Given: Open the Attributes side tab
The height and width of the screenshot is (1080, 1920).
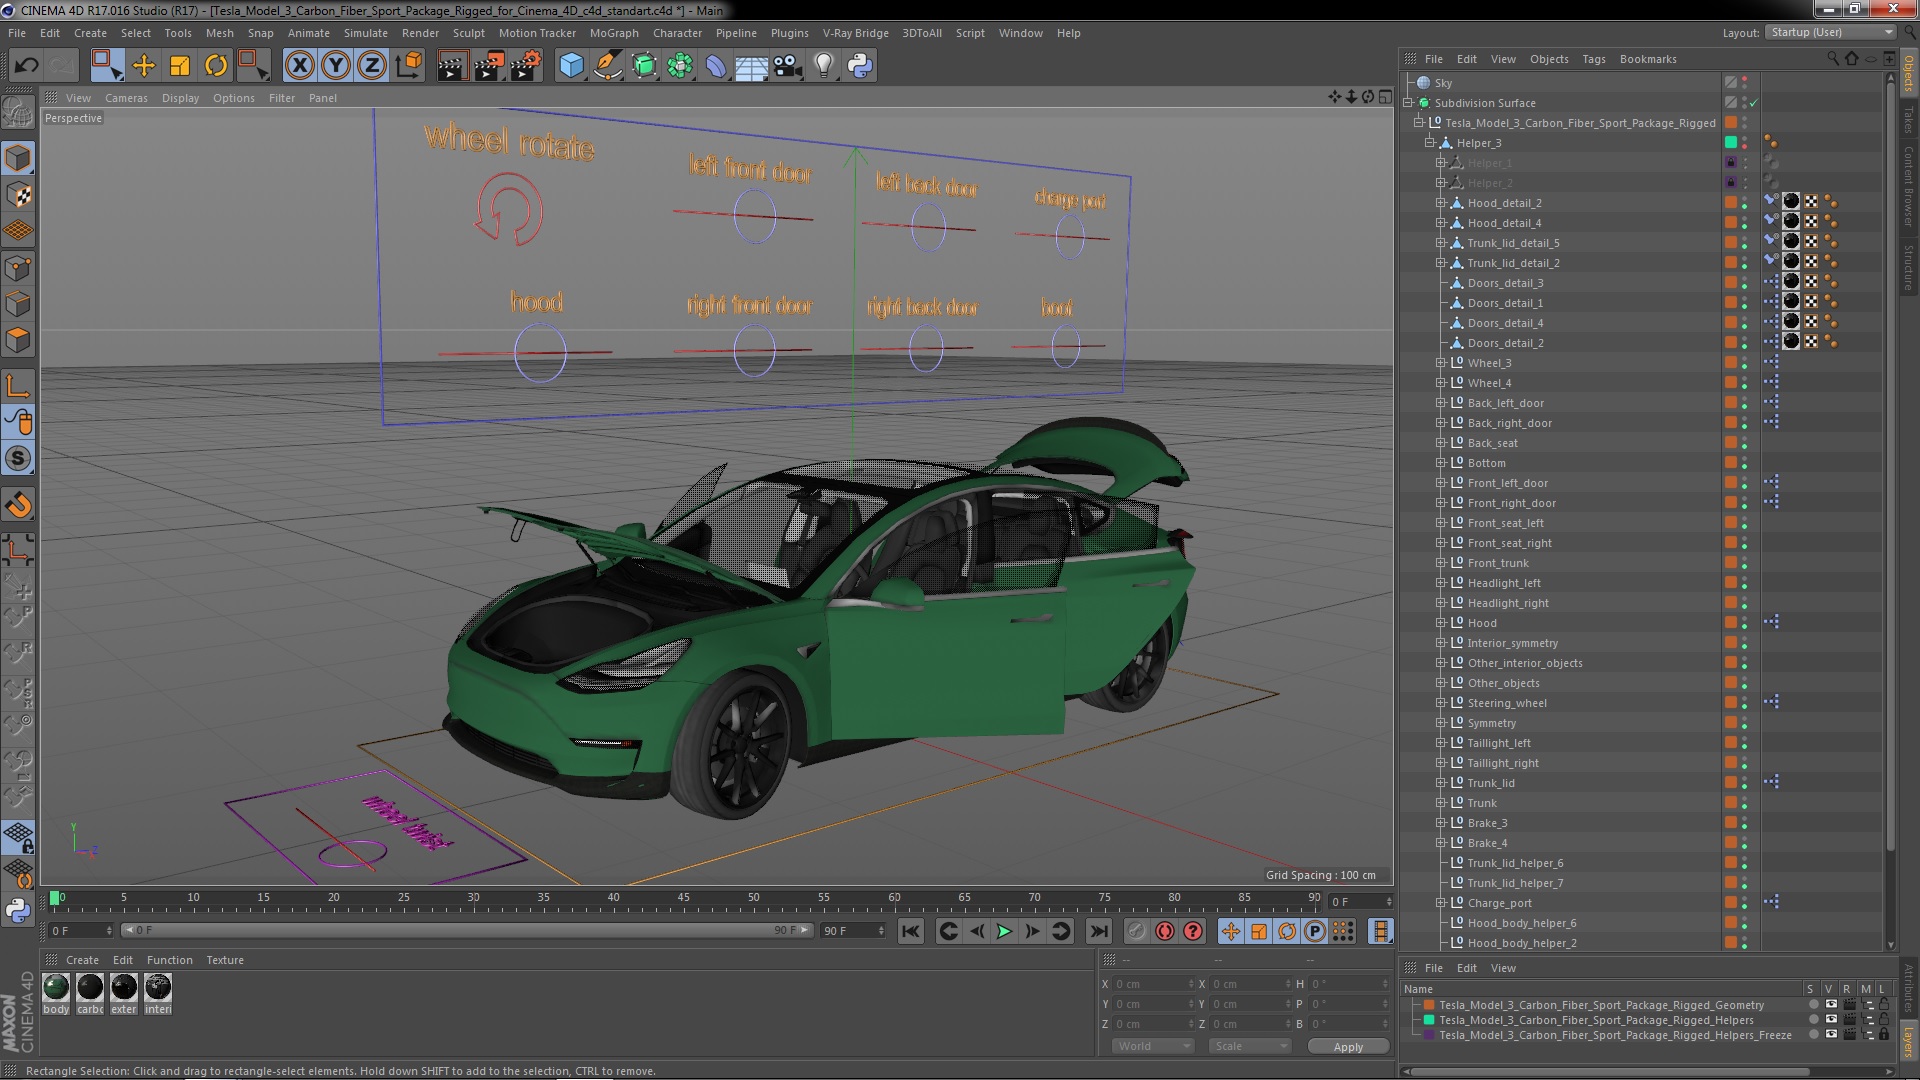Looking at the screenshot, I should [1909, 990].
